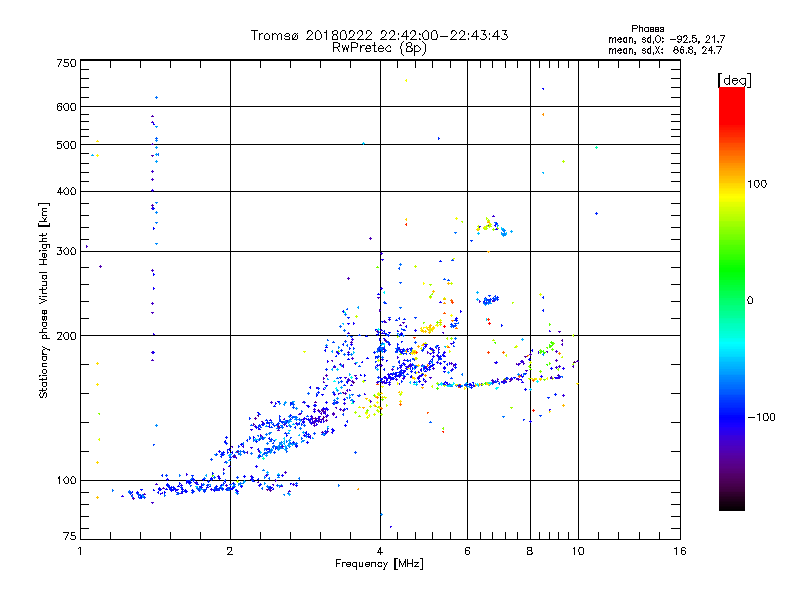Image resolution: width=800 pixels, height=600 pixels.
Task: Click the y-axis tick label '200'
Action: pyautogui.click(x=66, y=336)
